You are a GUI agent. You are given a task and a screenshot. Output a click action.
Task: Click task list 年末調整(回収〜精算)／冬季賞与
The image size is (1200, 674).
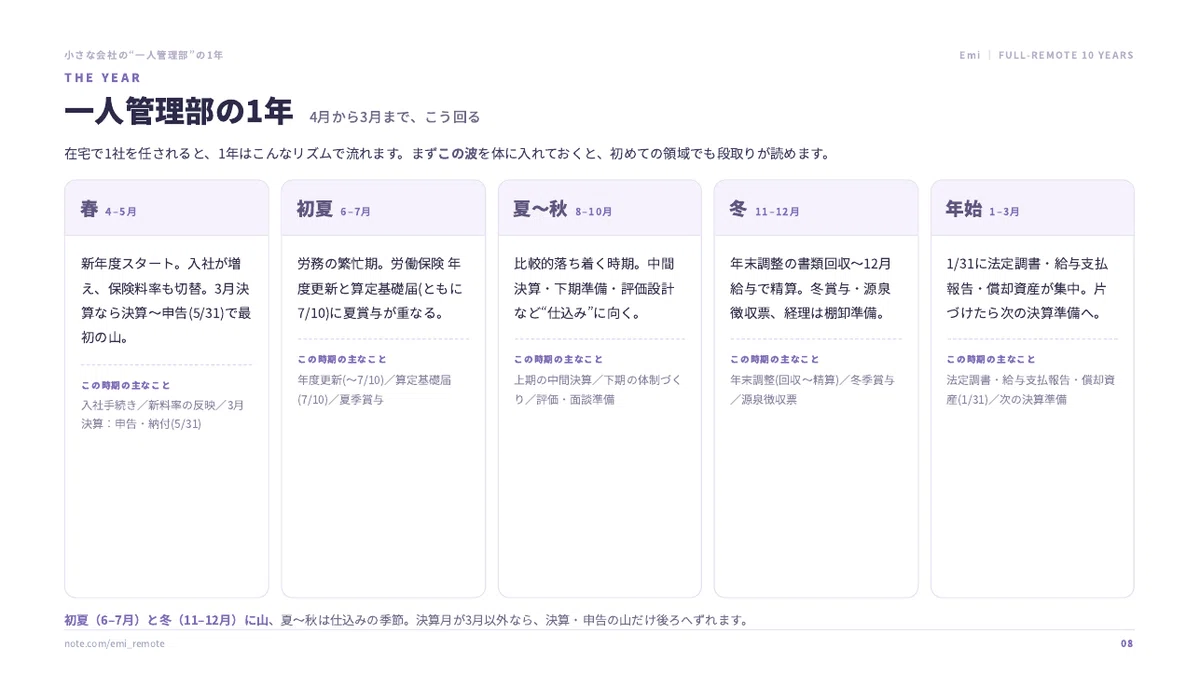pos(813,389)
